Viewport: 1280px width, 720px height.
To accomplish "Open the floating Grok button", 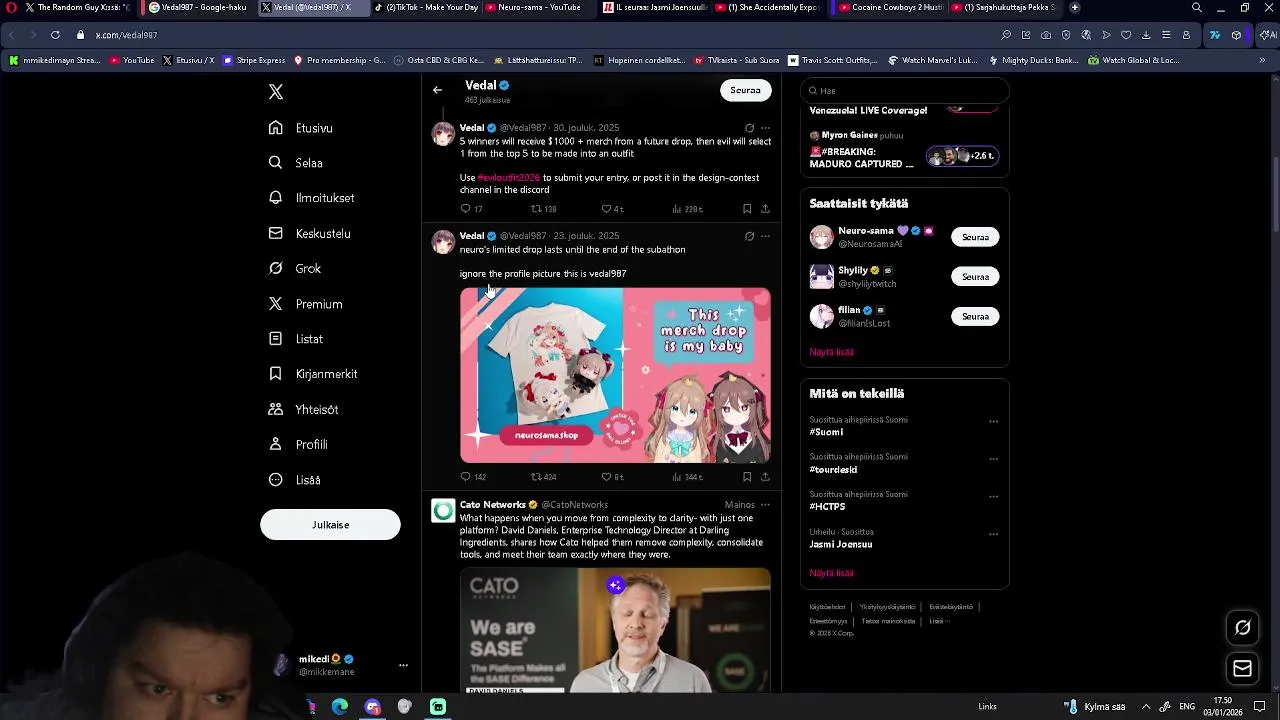I will 1242,628.
